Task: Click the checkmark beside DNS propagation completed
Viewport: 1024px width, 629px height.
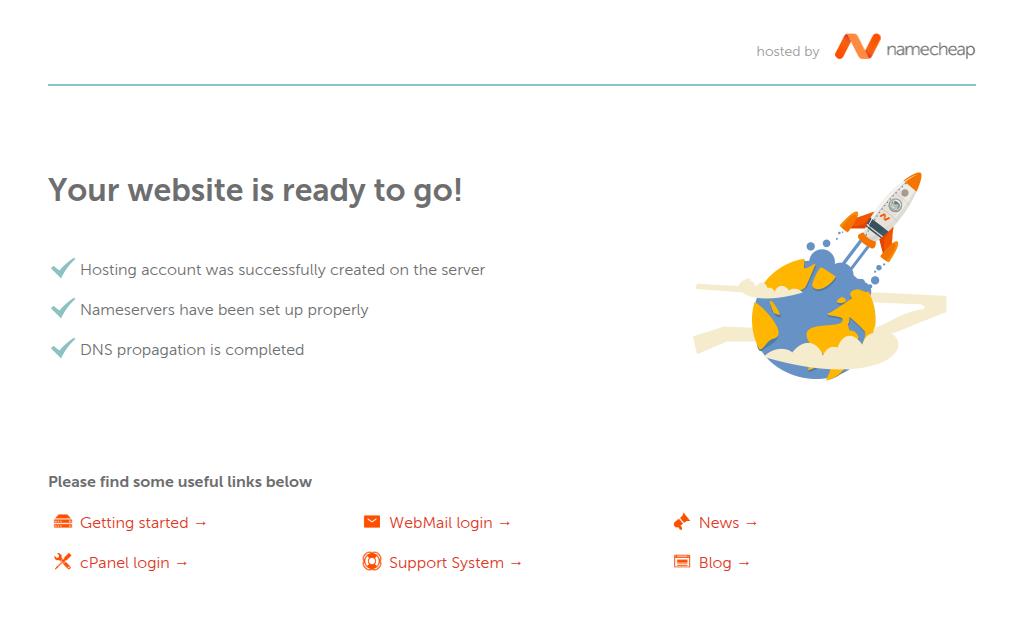Action: (x=63, y=347)
